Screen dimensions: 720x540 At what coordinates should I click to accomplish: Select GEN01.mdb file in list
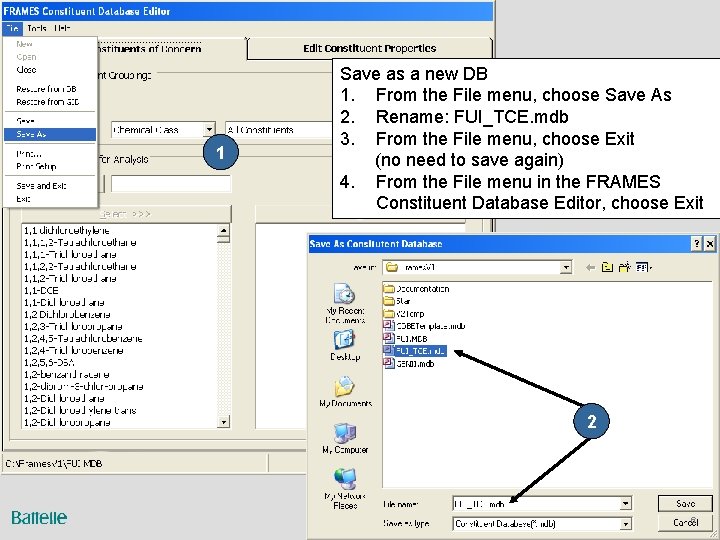point(409,363)
